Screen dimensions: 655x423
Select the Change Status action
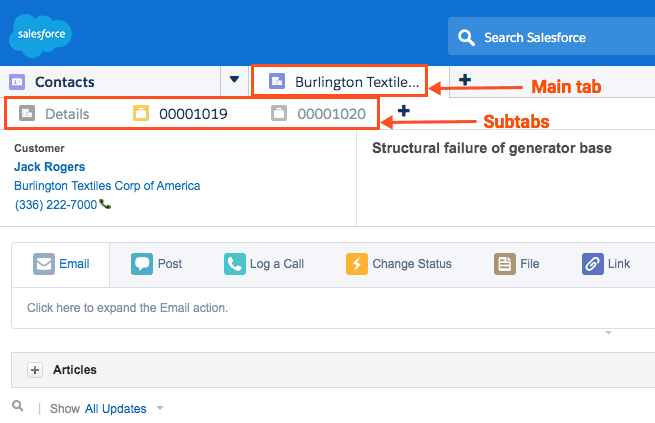coord(399,264)
